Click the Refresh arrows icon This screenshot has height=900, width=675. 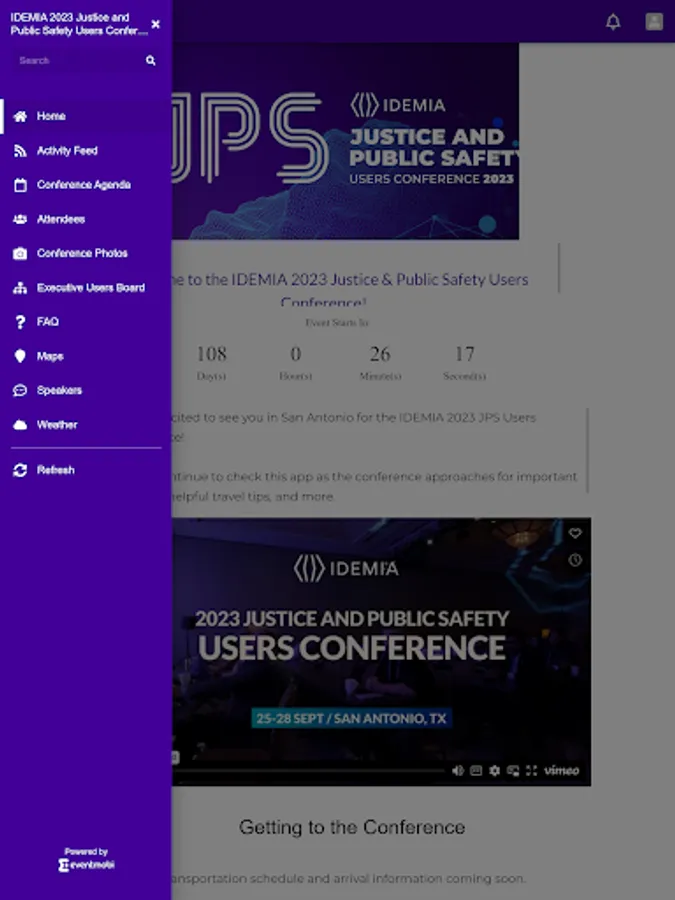[x=20, y=470]
